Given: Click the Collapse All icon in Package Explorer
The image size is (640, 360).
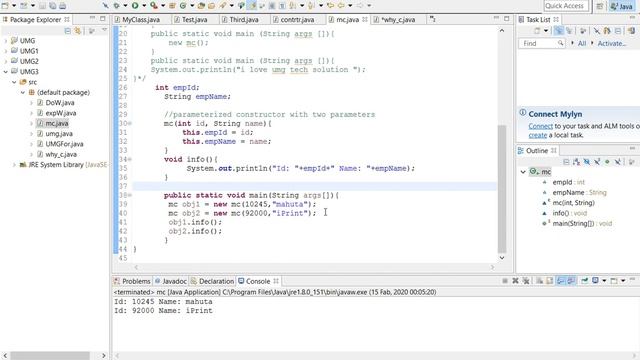Looking at the screenshot, I should 68,31.
